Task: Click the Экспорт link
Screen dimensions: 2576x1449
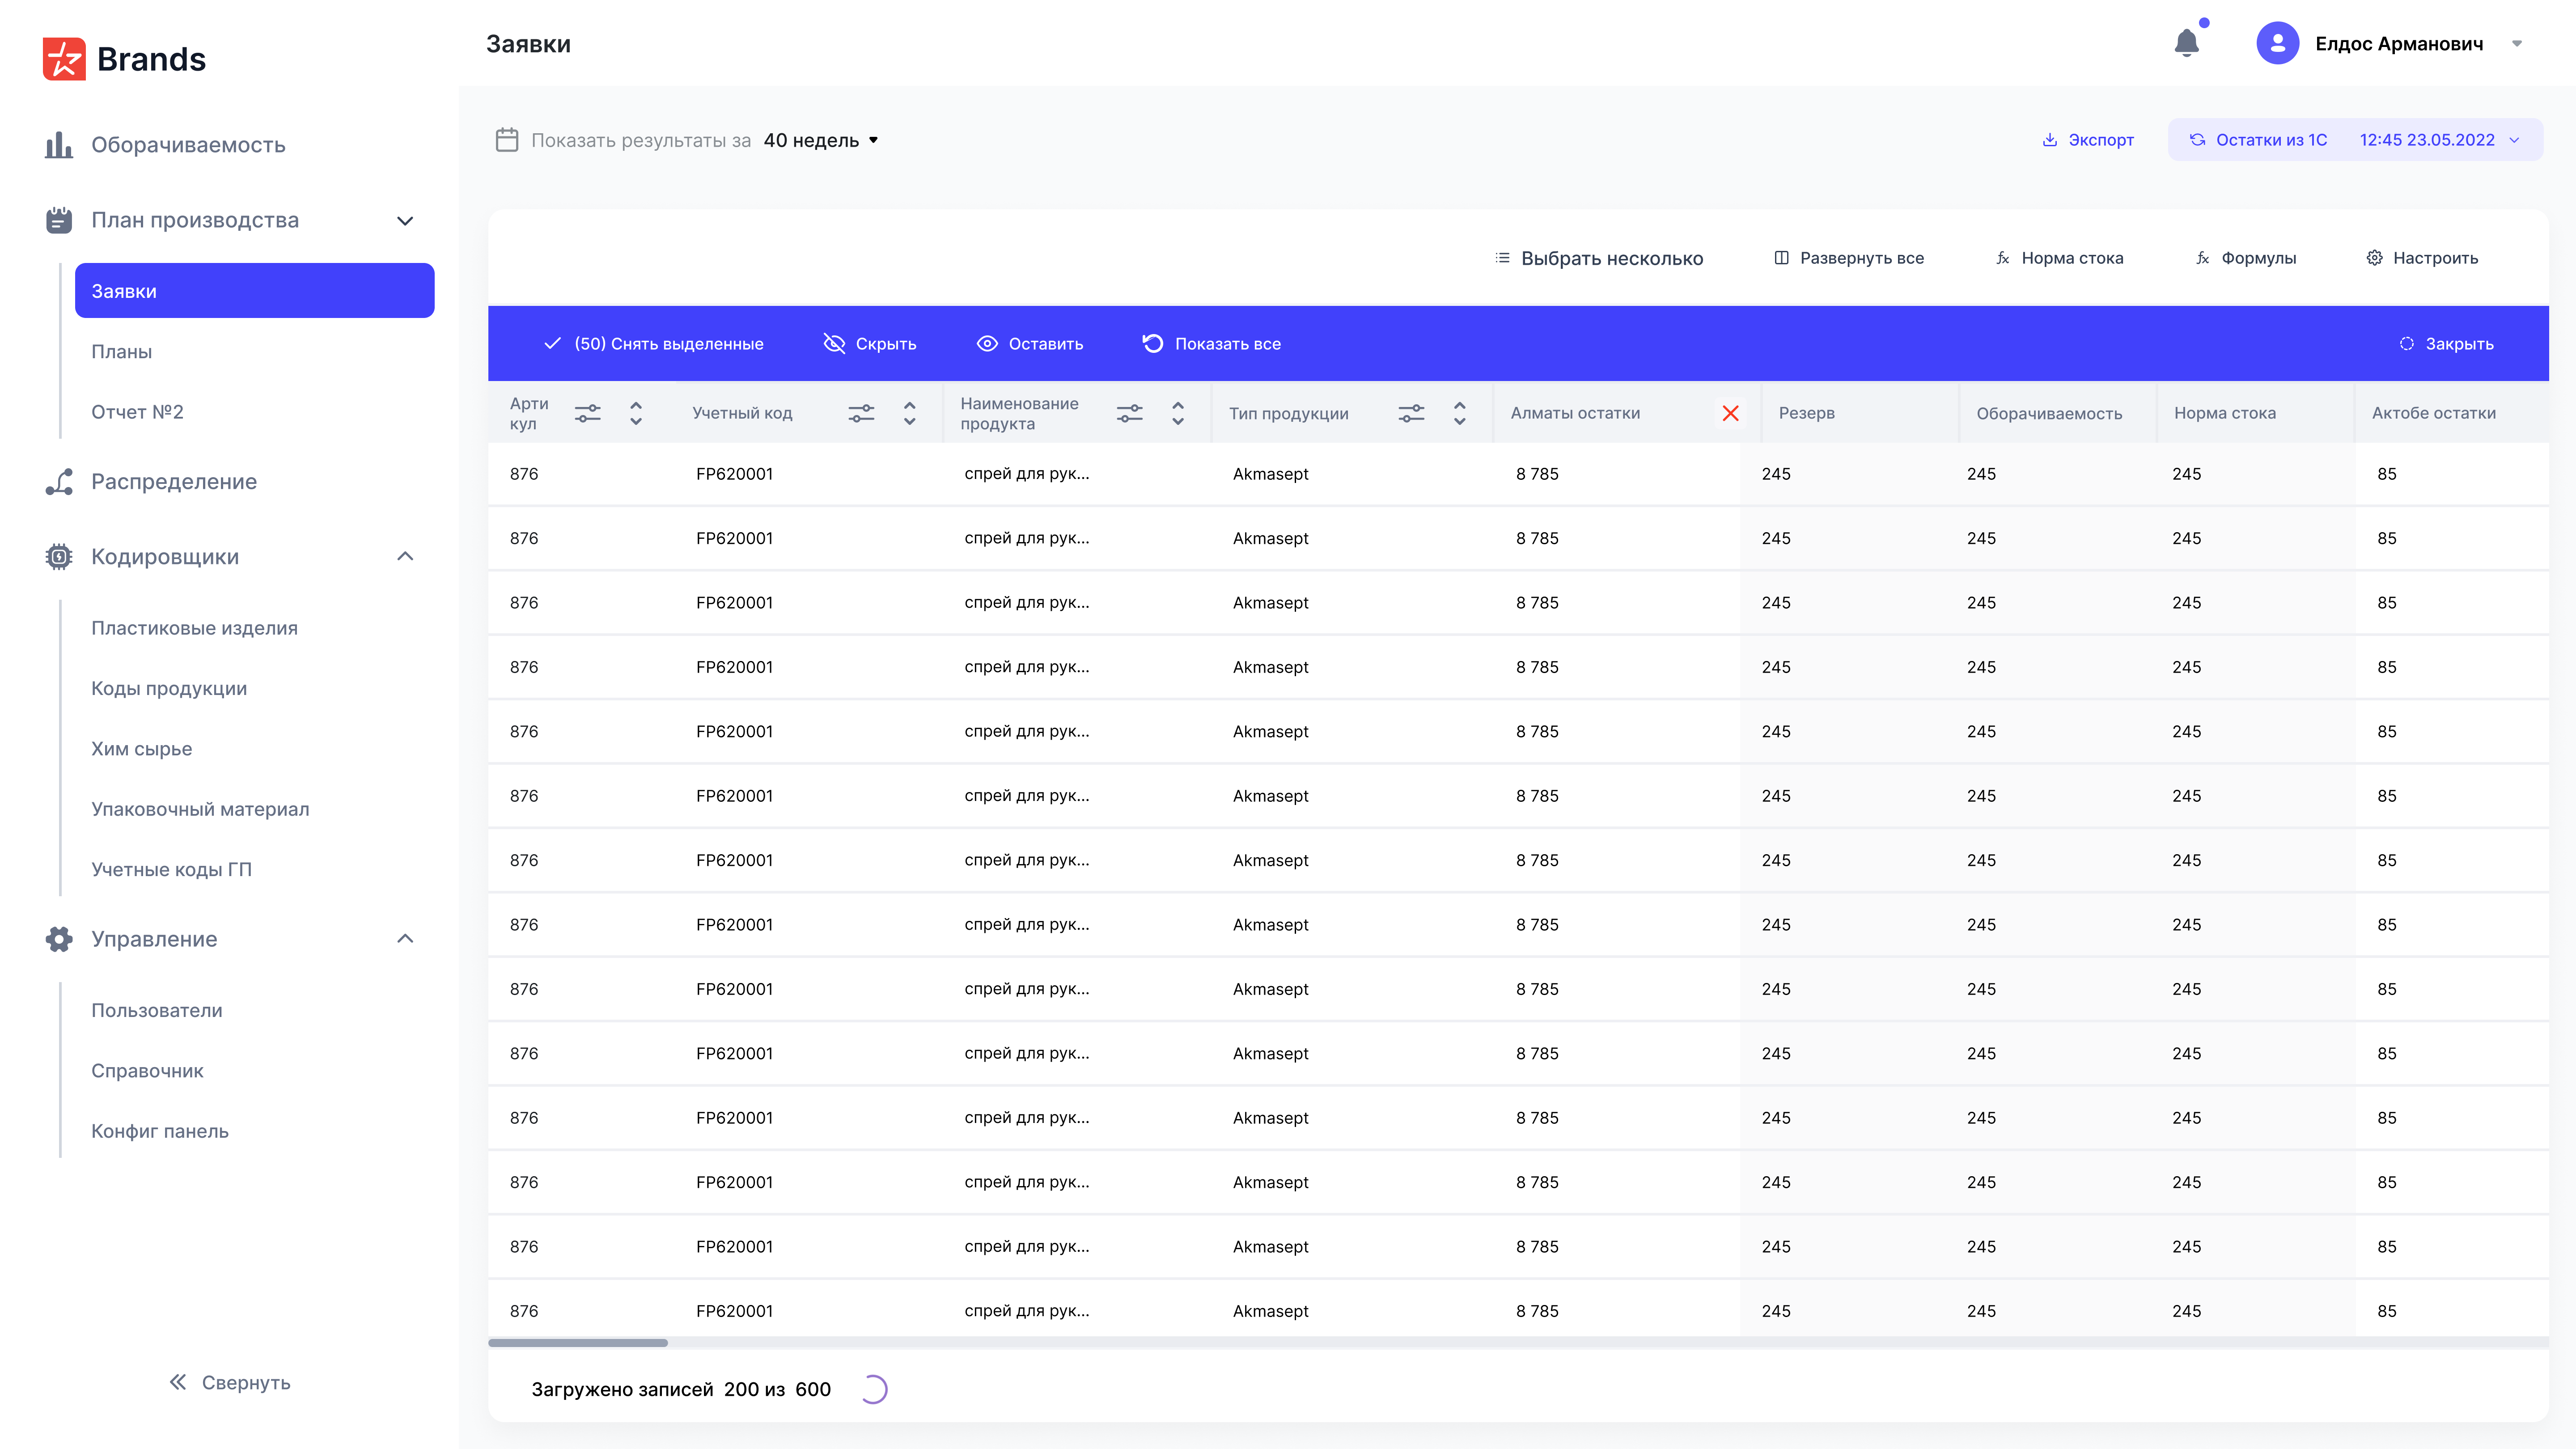Action: click(2088, 140)
